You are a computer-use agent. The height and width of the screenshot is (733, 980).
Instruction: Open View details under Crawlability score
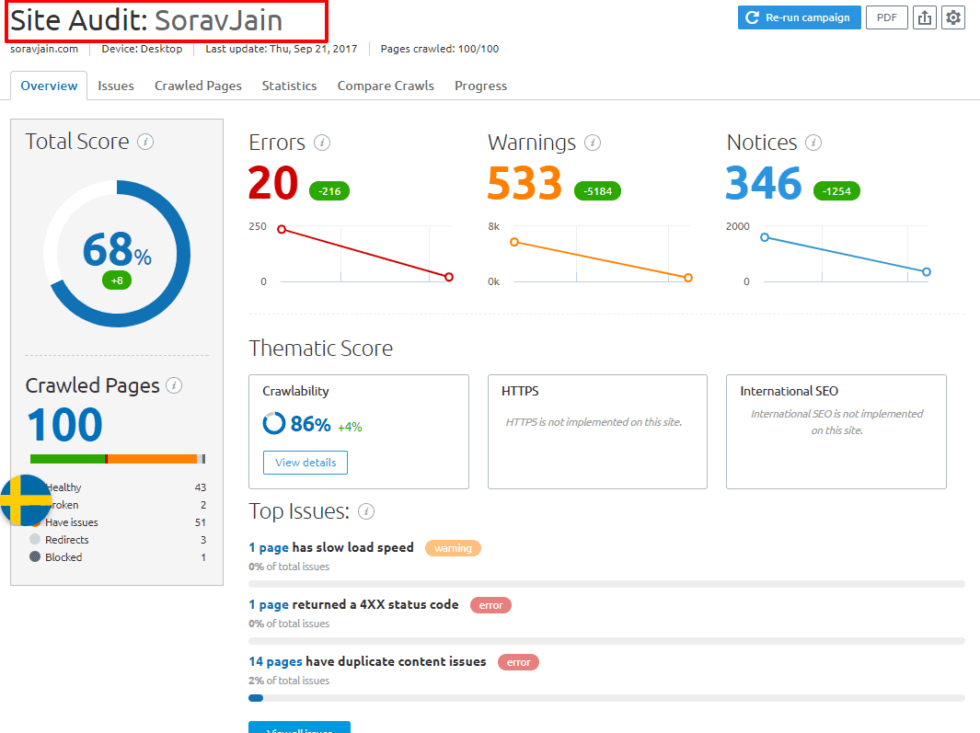(x=304, y=463)
